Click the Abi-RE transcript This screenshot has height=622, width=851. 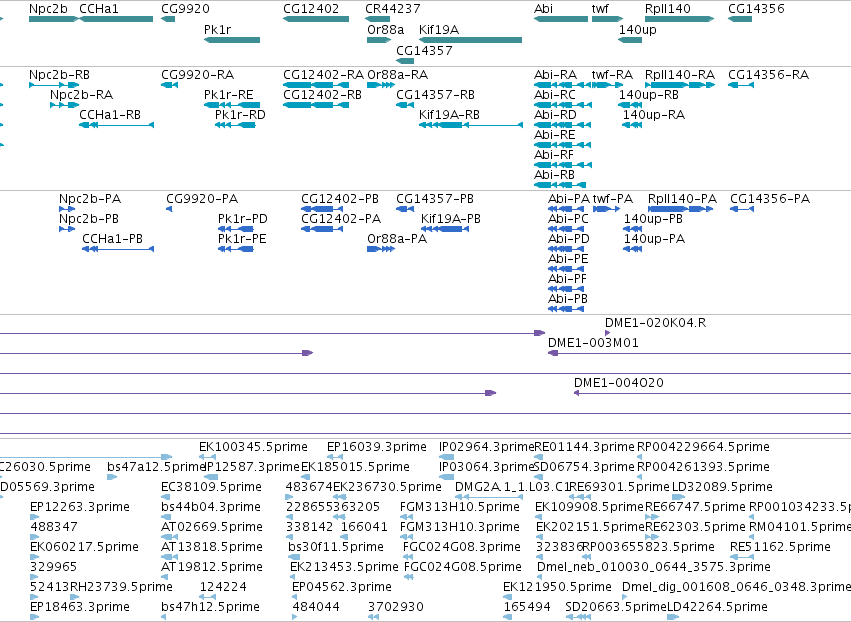pyautogui.click(x=562, y=145)
